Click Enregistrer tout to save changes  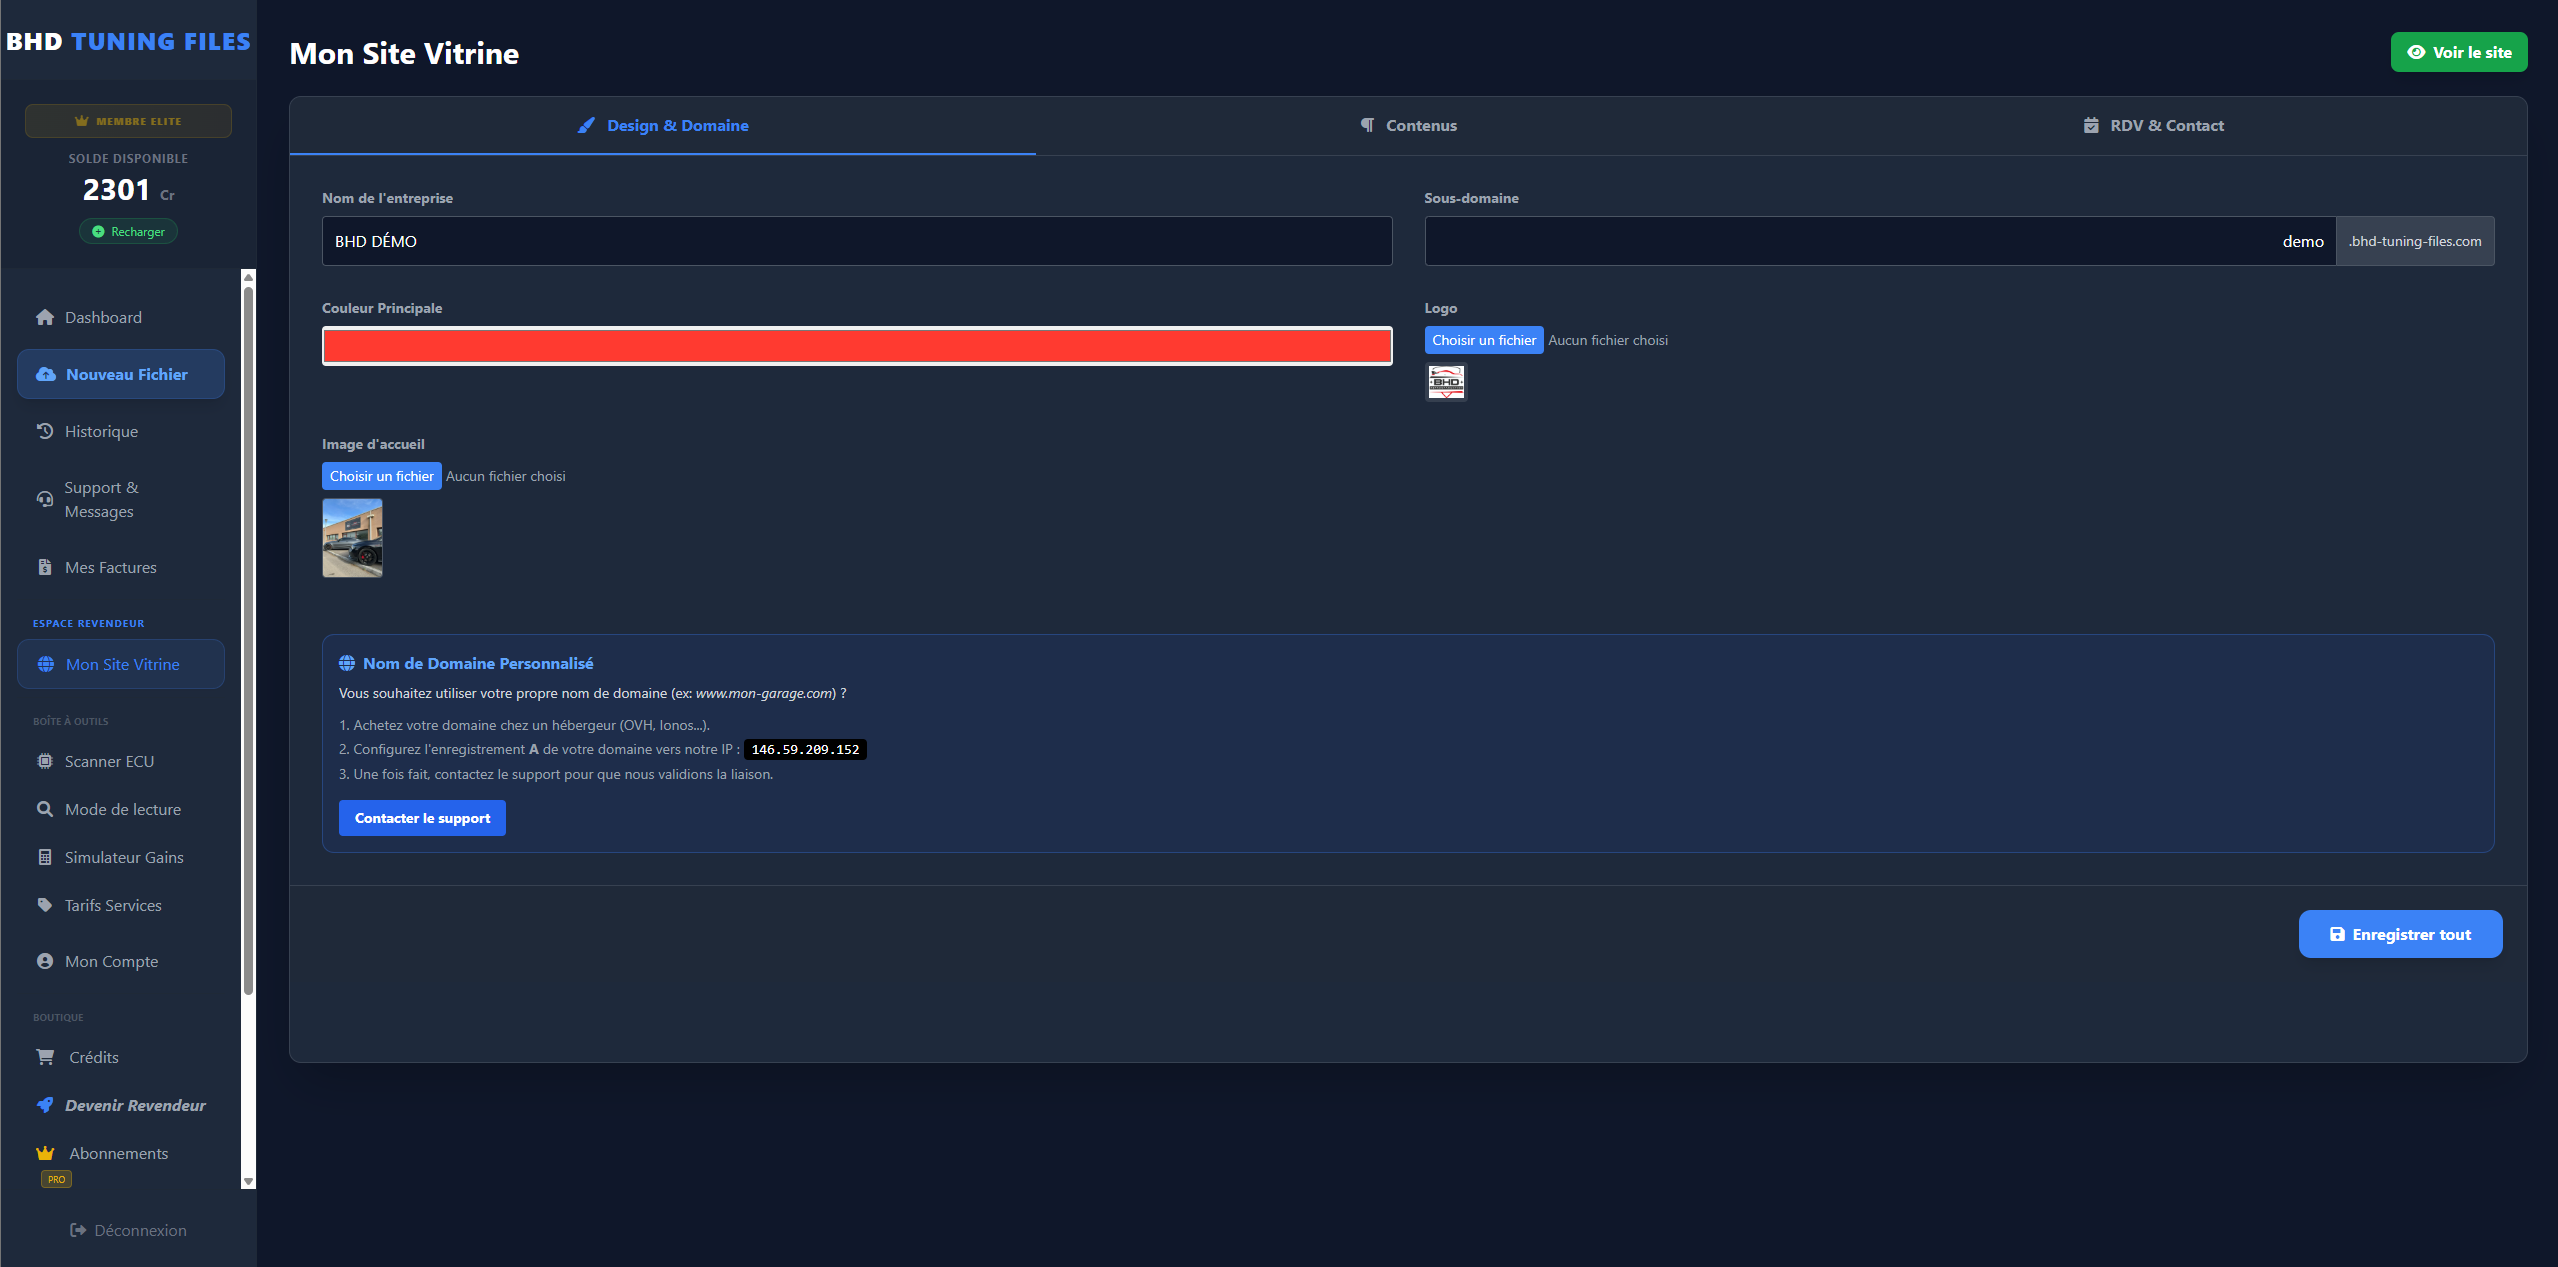pyautogui.click(x=2400, y=933)
